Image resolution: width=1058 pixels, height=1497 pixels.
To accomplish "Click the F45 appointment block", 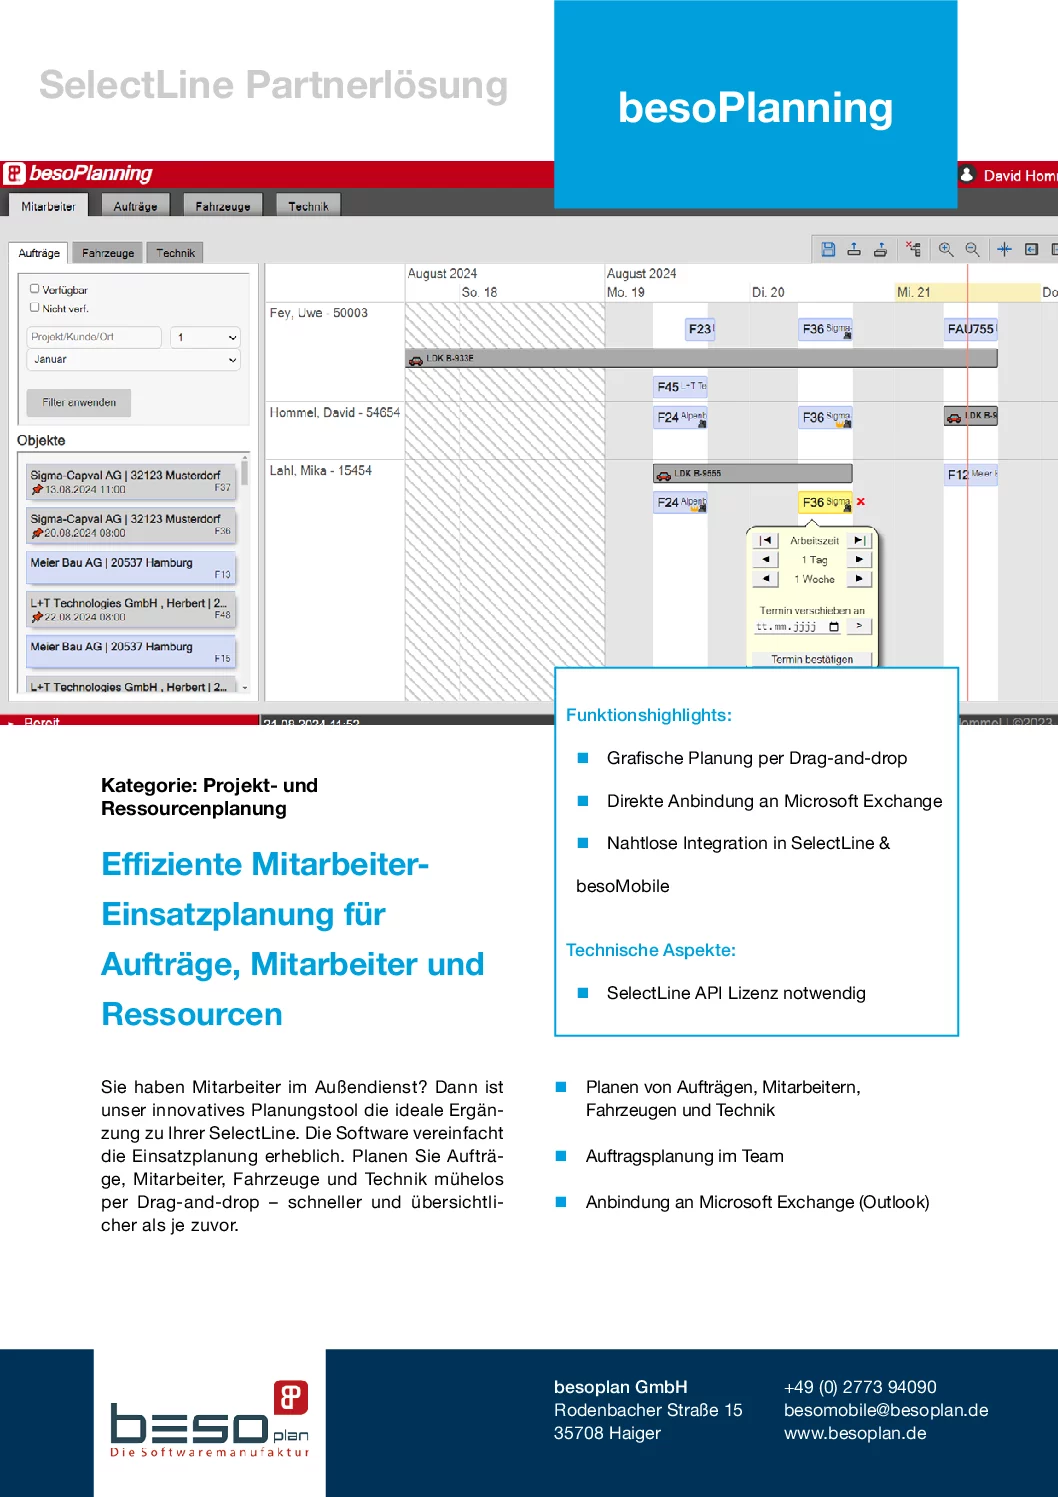I will (681, 386).
